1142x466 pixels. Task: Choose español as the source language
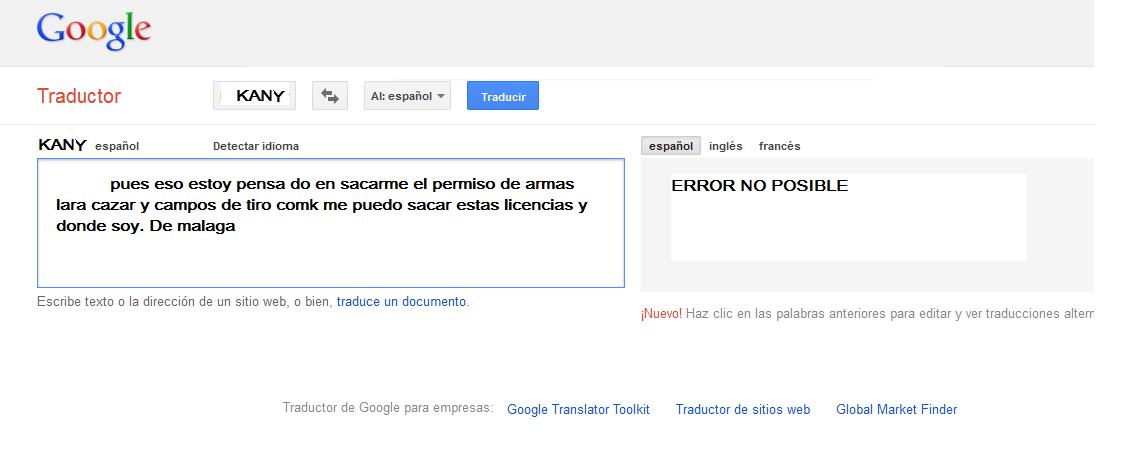tap(117, 146)
